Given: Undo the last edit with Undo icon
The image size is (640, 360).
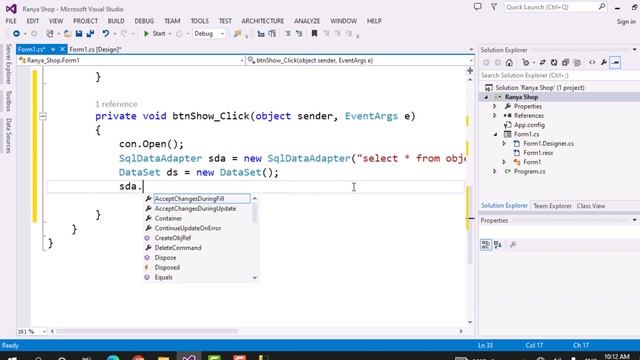Looking at the screenshot, I should click(x=106, y=34).
